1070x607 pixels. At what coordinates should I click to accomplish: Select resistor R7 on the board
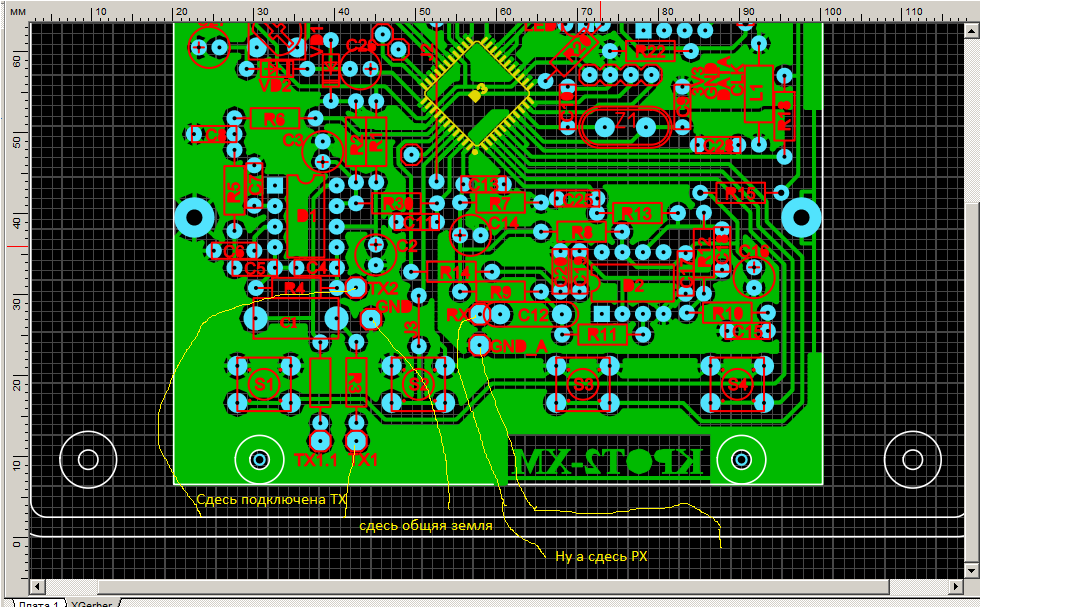[x=500, y=203]
